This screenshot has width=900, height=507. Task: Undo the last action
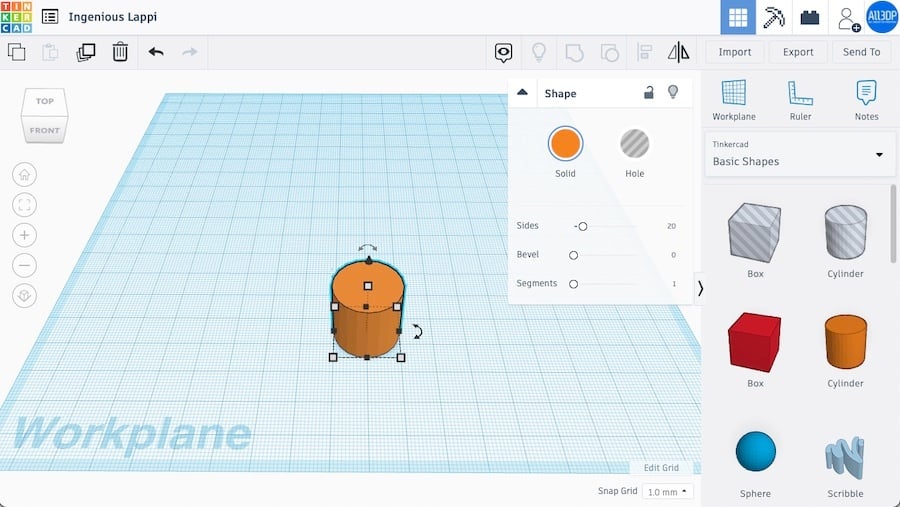point(156,52)
